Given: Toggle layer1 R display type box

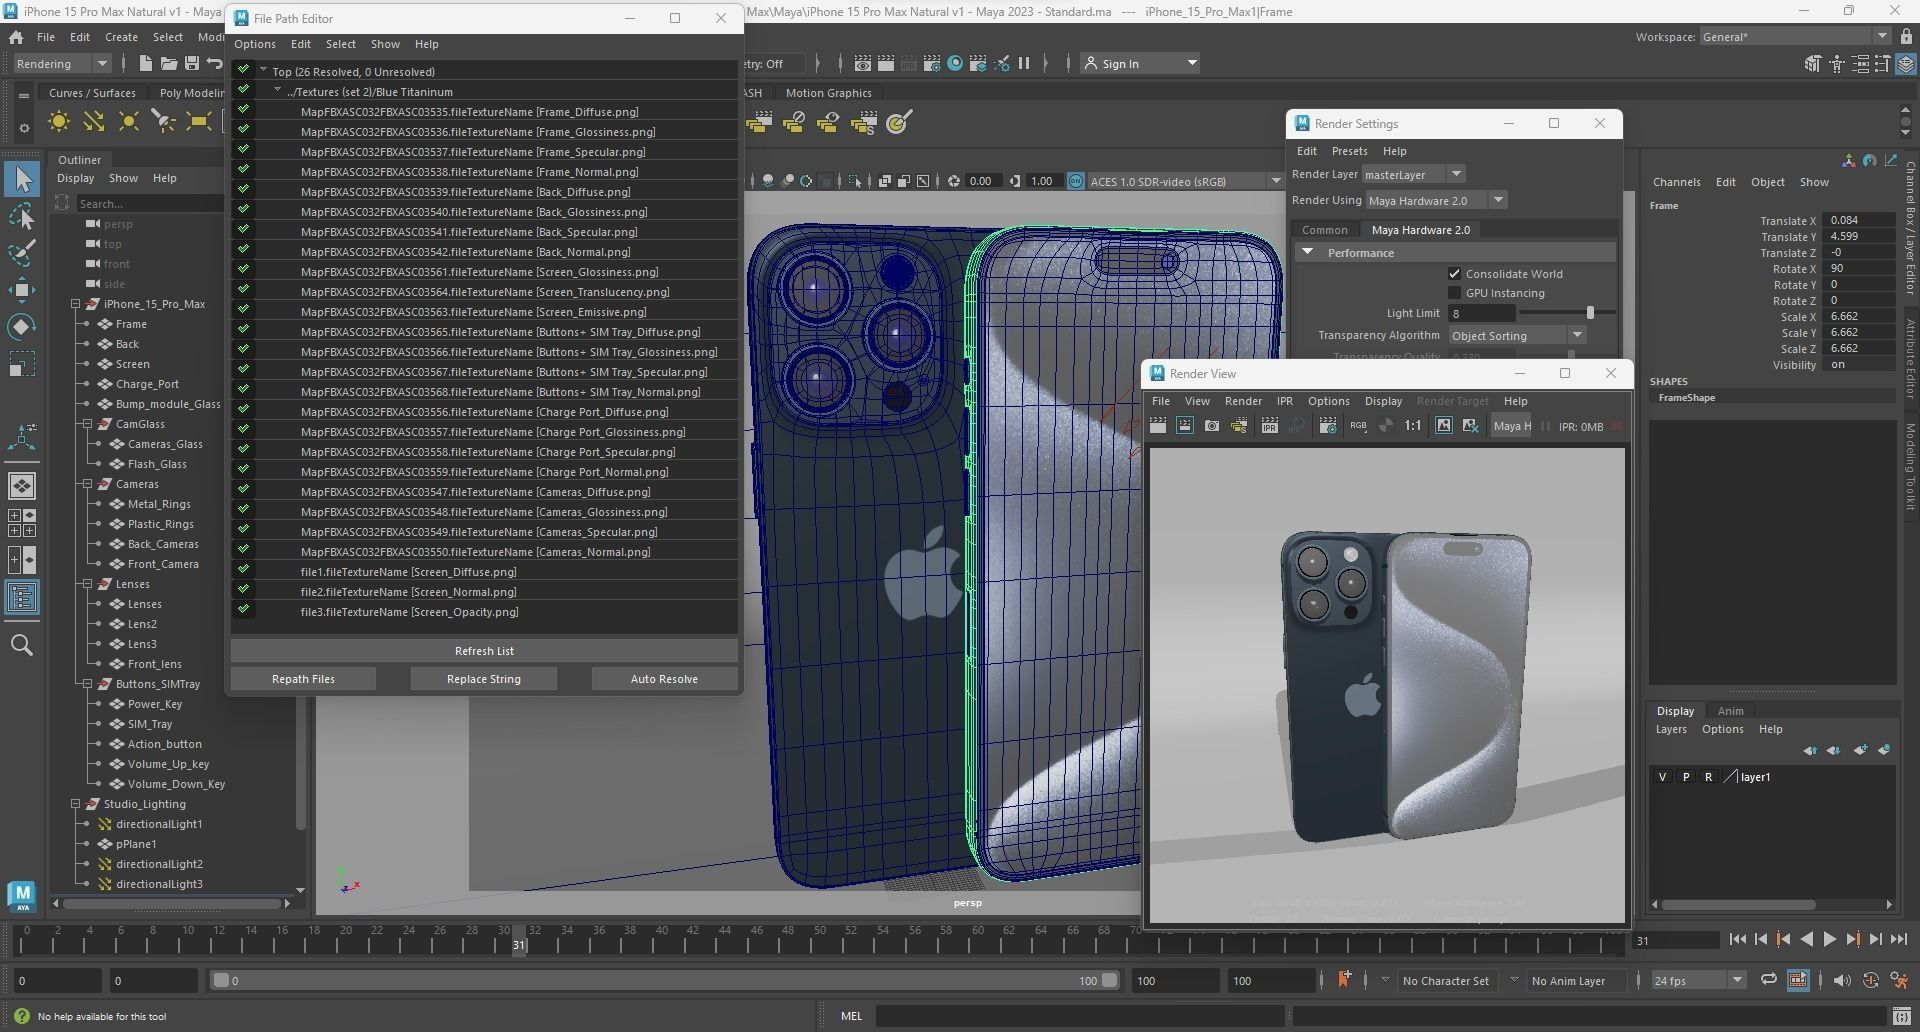Looking at the screenshot, I should (x=1708, y=777).
